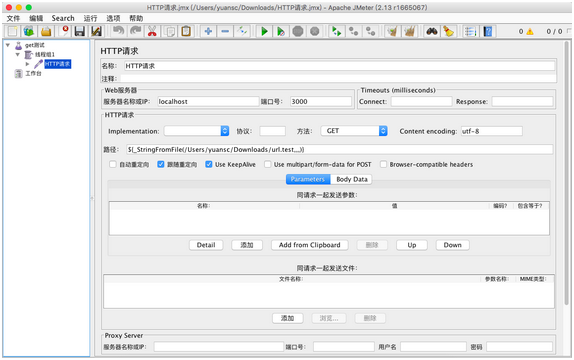574x360 pixels.
Task: Click the Search binoculars icon
Action: pyautogui.click(x=432, y=31)
